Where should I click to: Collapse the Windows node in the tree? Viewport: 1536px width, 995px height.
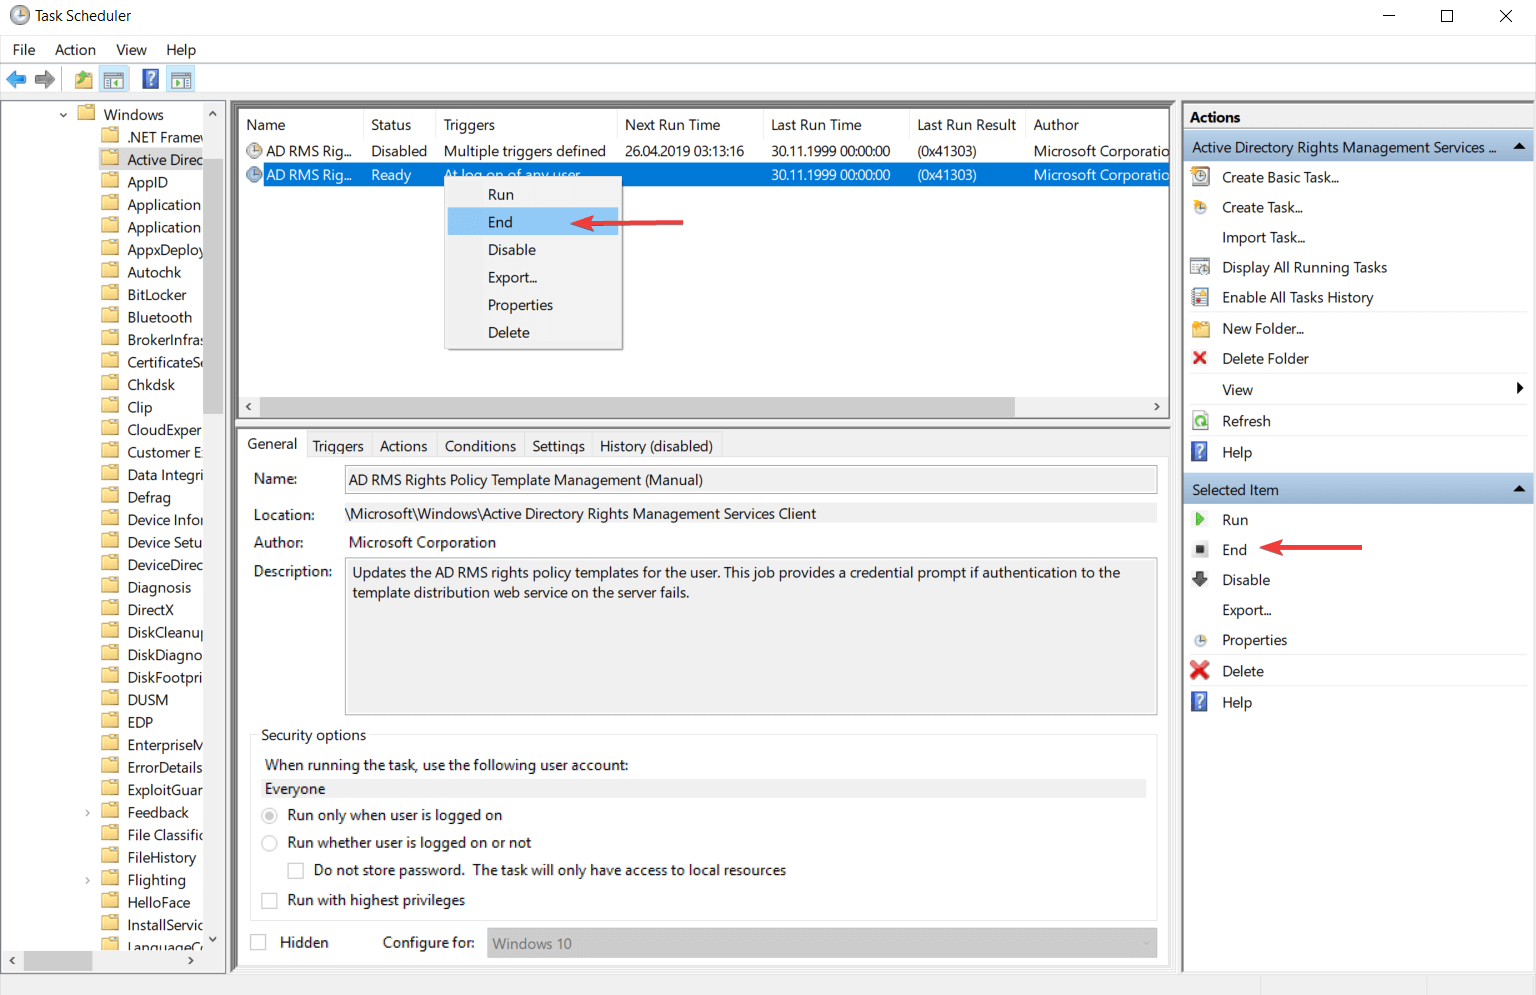62,114
